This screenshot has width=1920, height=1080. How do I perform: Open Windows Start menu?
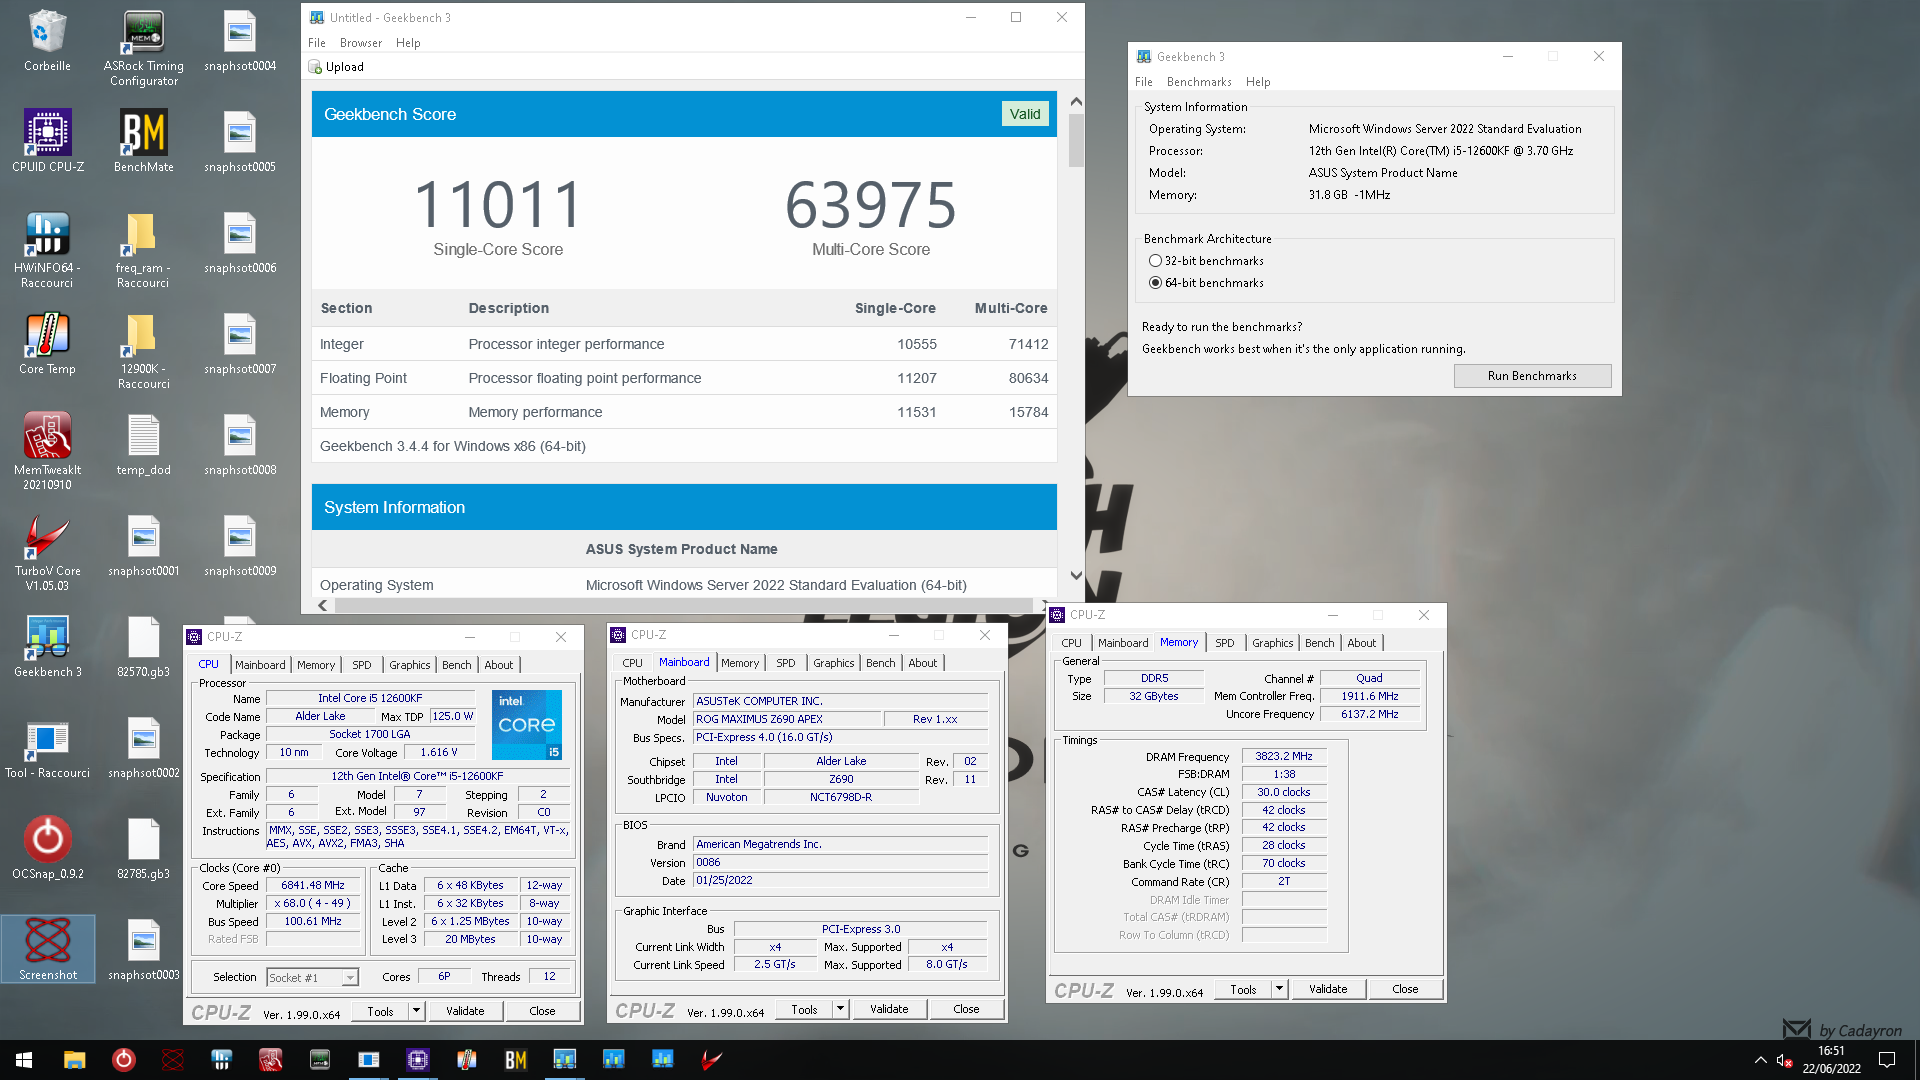click(24, 1060)
